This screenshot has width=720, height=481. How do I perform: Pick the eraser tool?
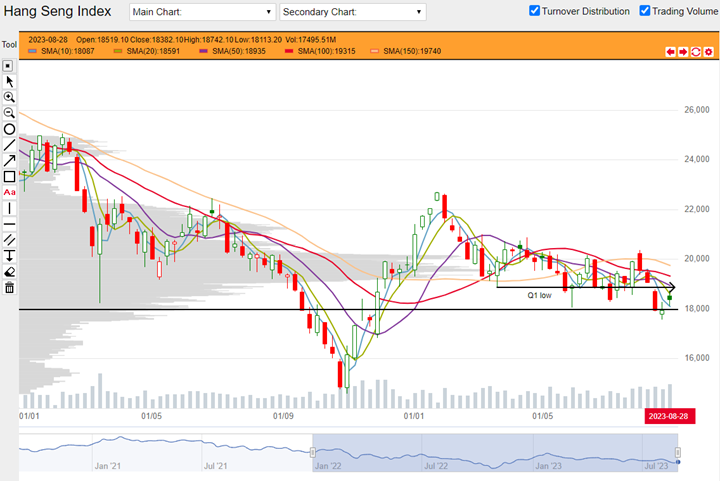(x=9, y=272)
